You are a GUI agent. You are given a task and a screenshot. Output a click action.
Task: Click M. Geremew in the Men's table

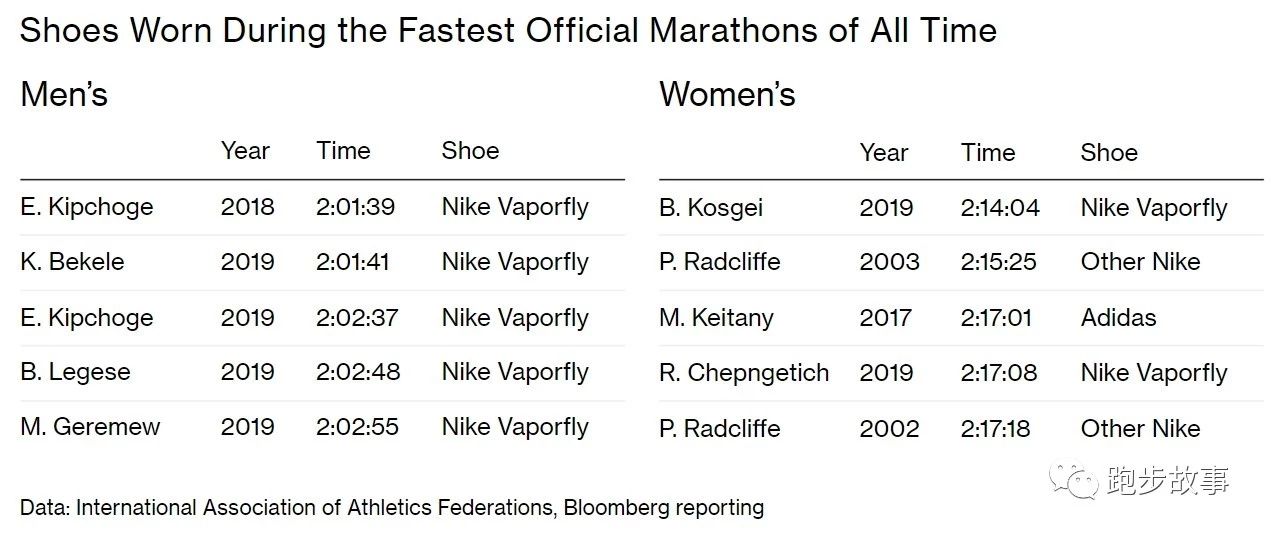click(90, 427)
